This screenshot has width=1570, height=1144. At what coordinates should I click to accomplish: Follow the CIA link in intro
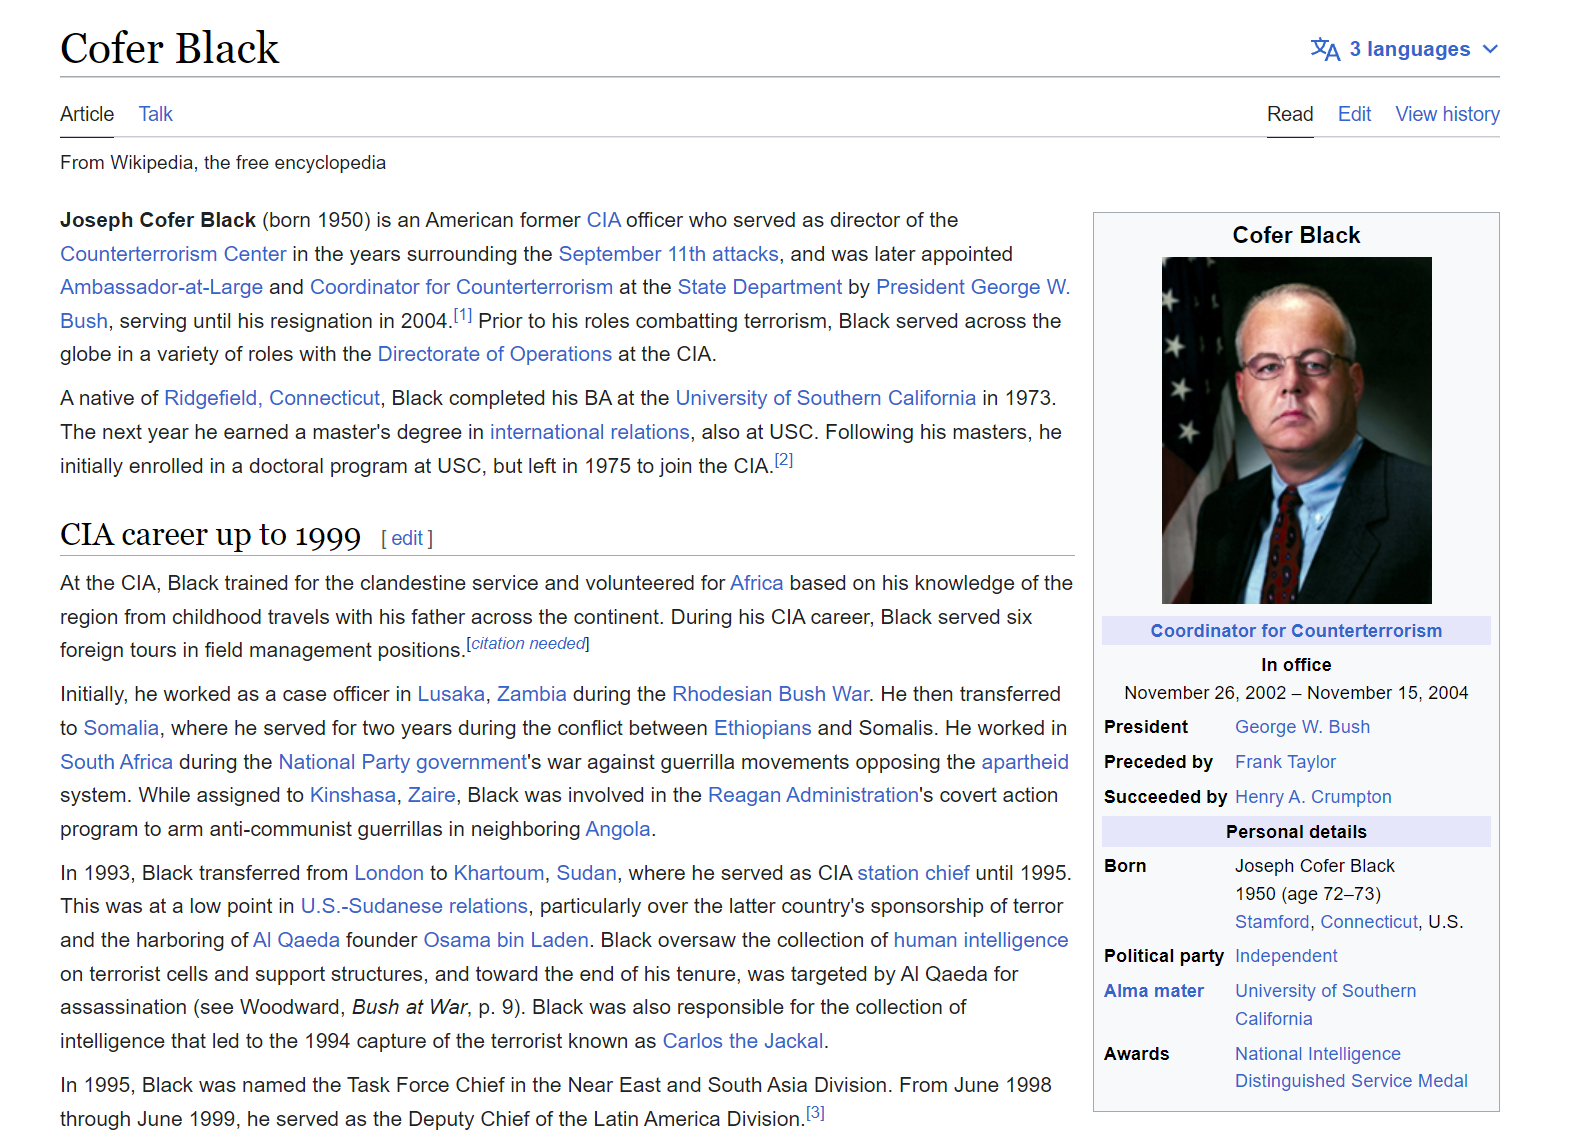[603, 220]
